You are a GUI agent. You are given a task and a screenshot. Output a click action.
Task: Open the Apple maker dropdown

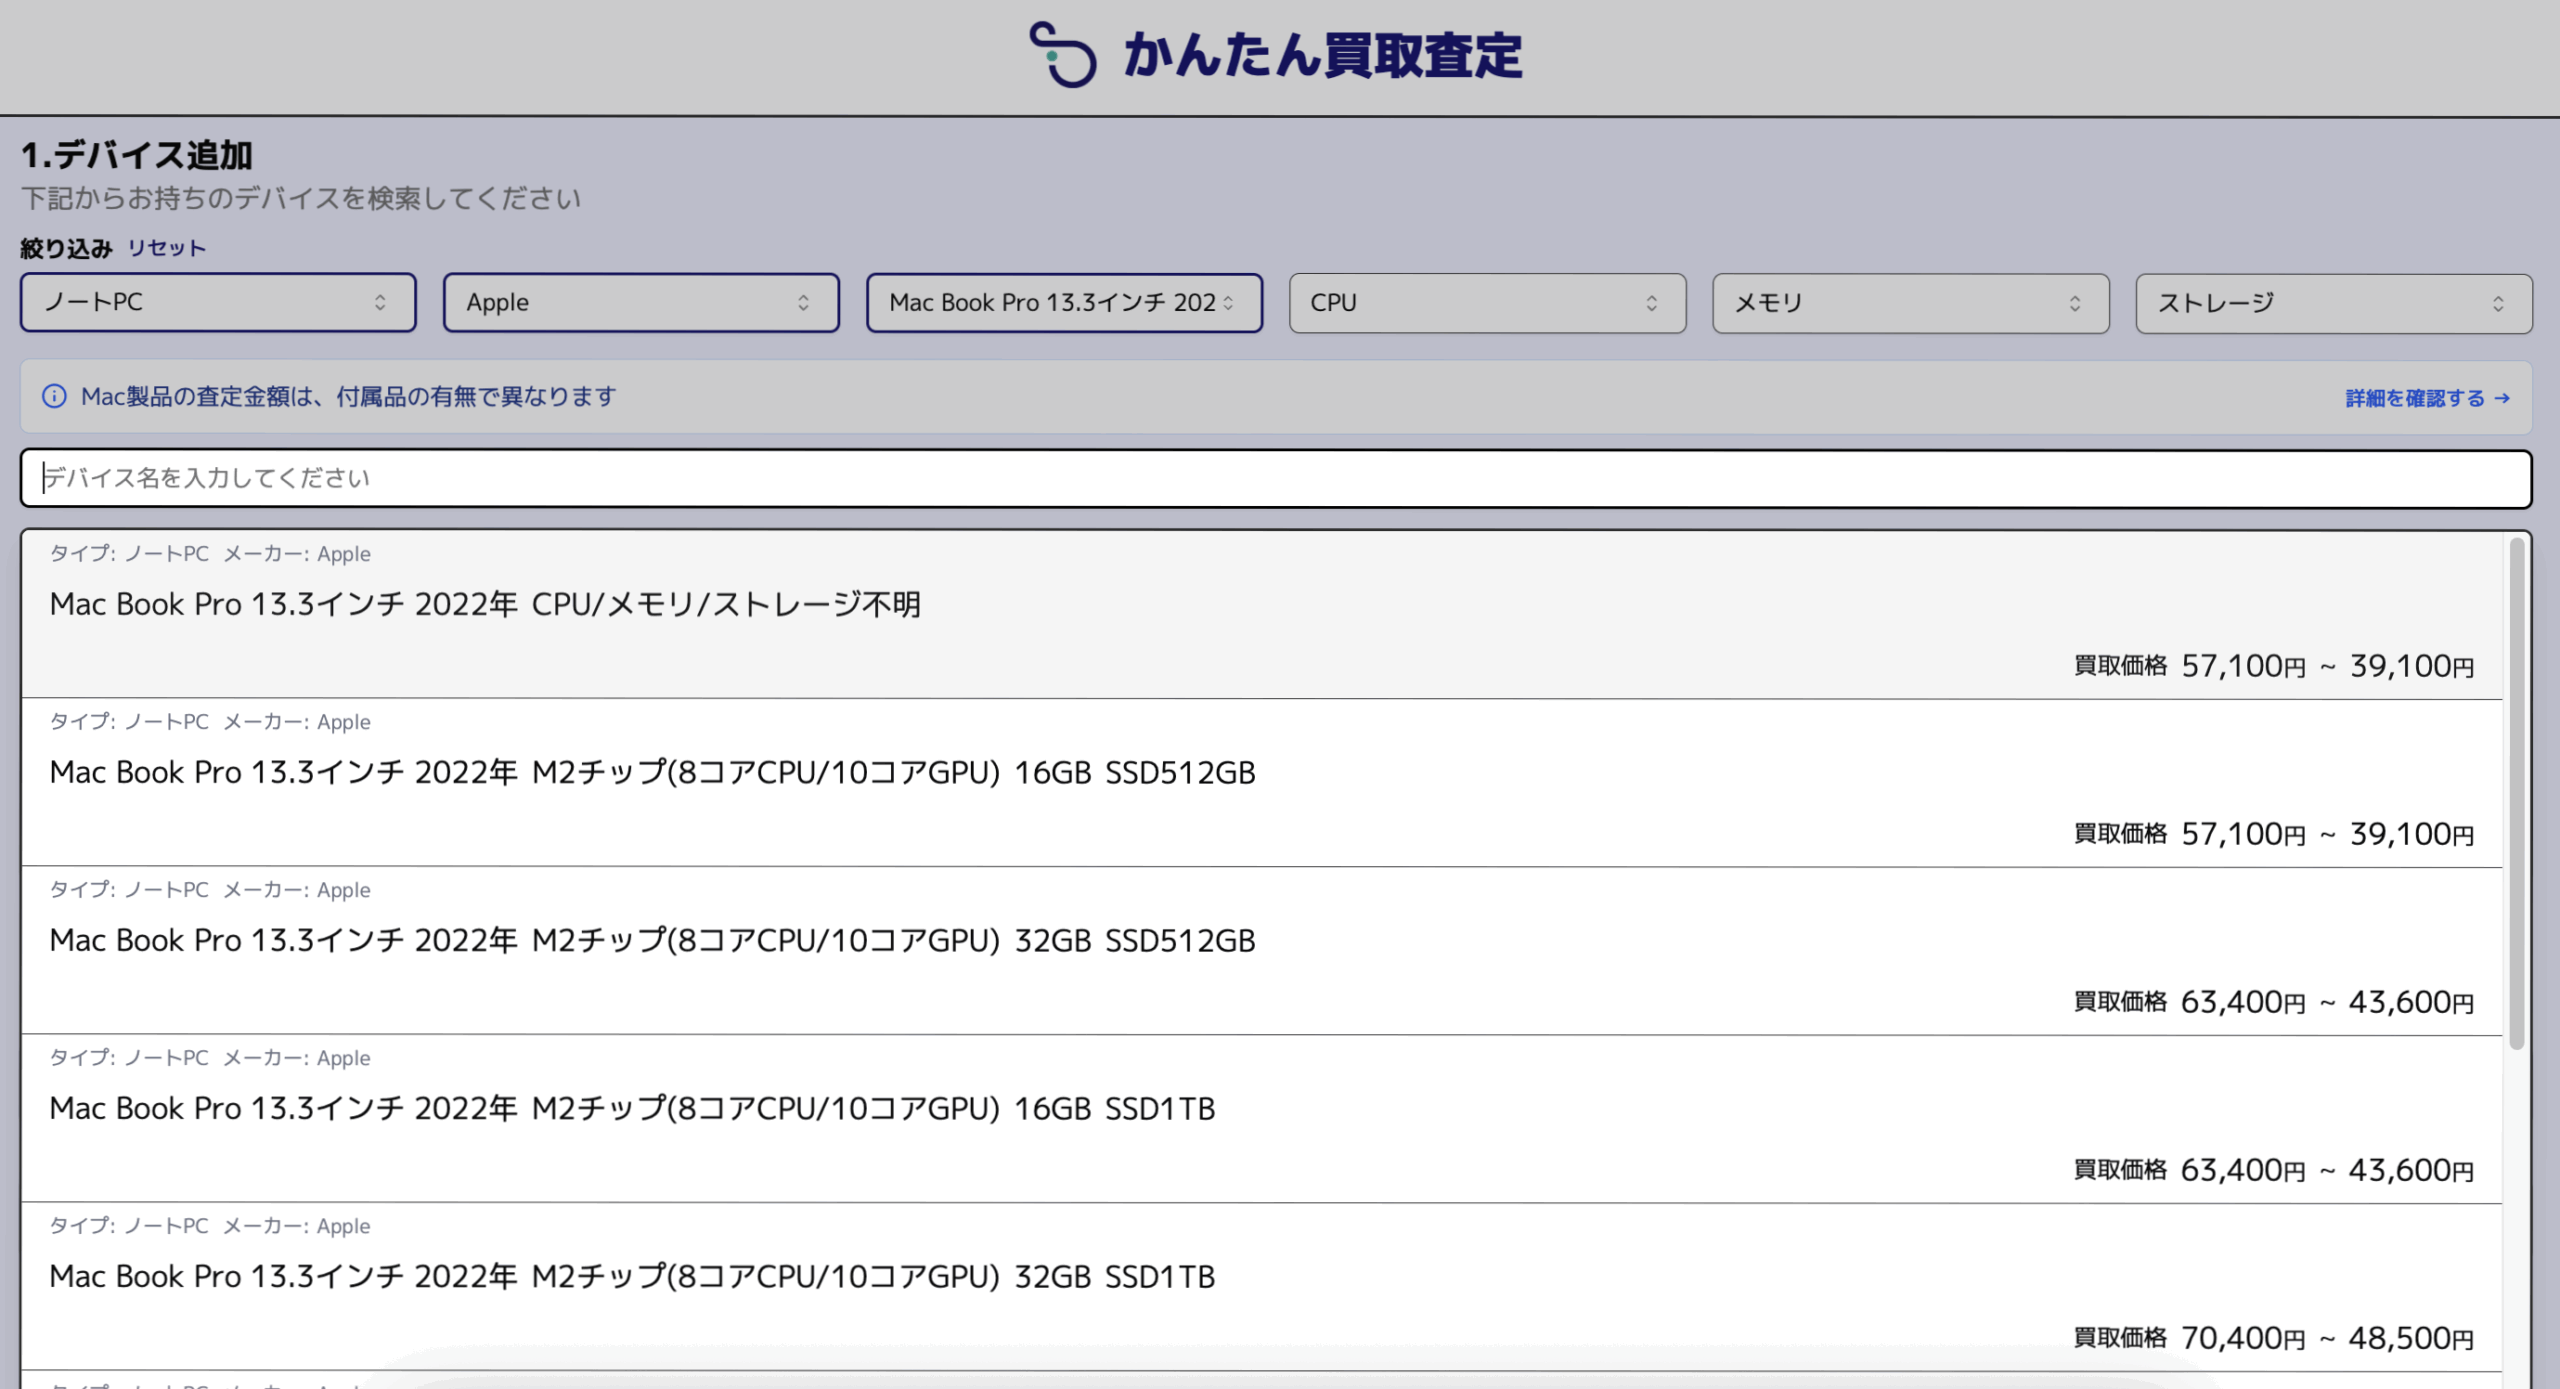pos(640,302)
